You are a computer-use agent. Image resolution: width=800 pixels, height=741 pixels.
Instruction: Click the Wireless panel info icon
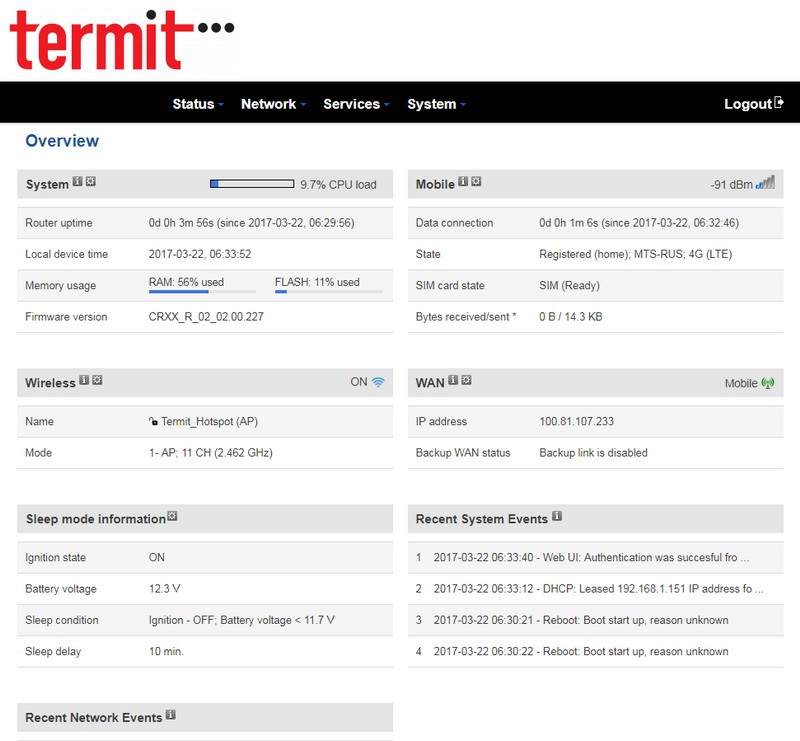coord(84,380)
